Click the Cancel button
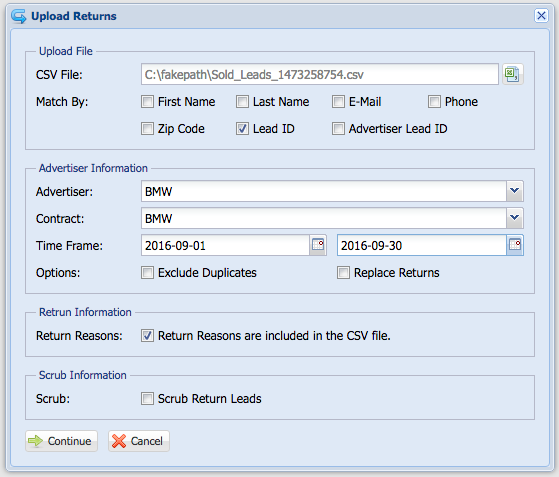Viewport: 559px width, 477px height. [x=139, y=441]
